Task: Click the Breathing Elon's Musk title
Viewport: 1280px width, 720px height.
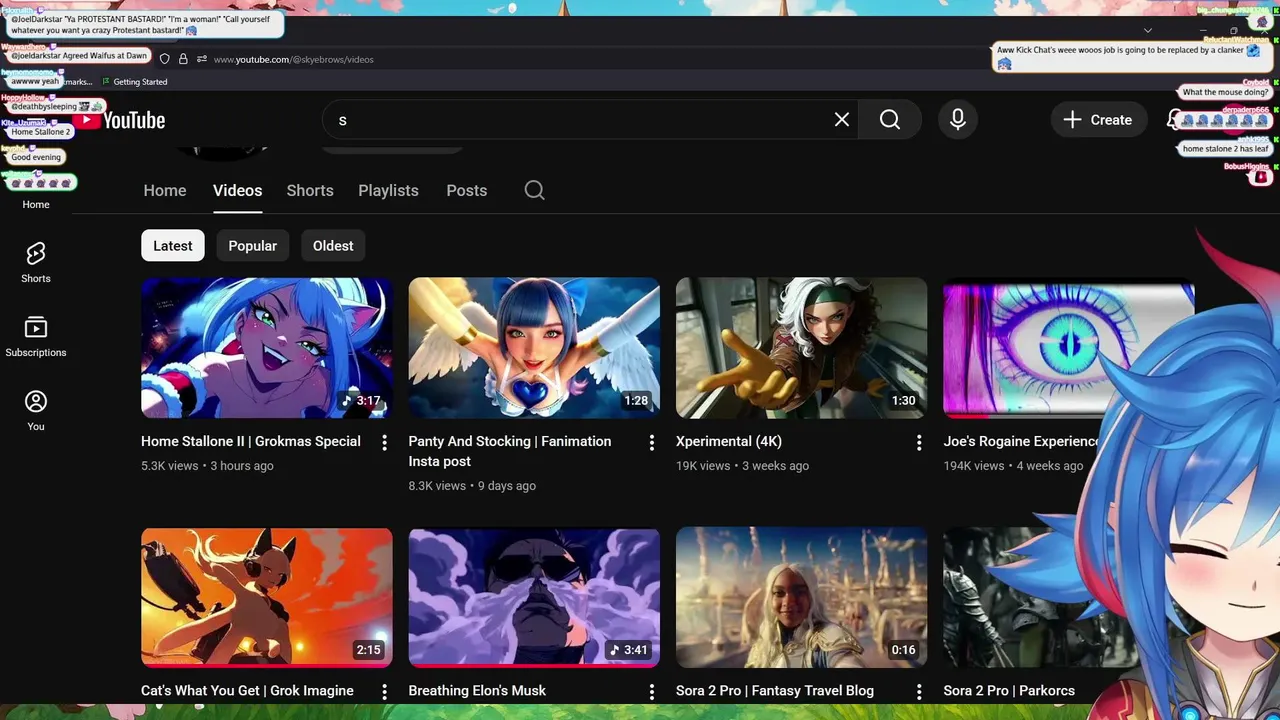Action: 477,691
